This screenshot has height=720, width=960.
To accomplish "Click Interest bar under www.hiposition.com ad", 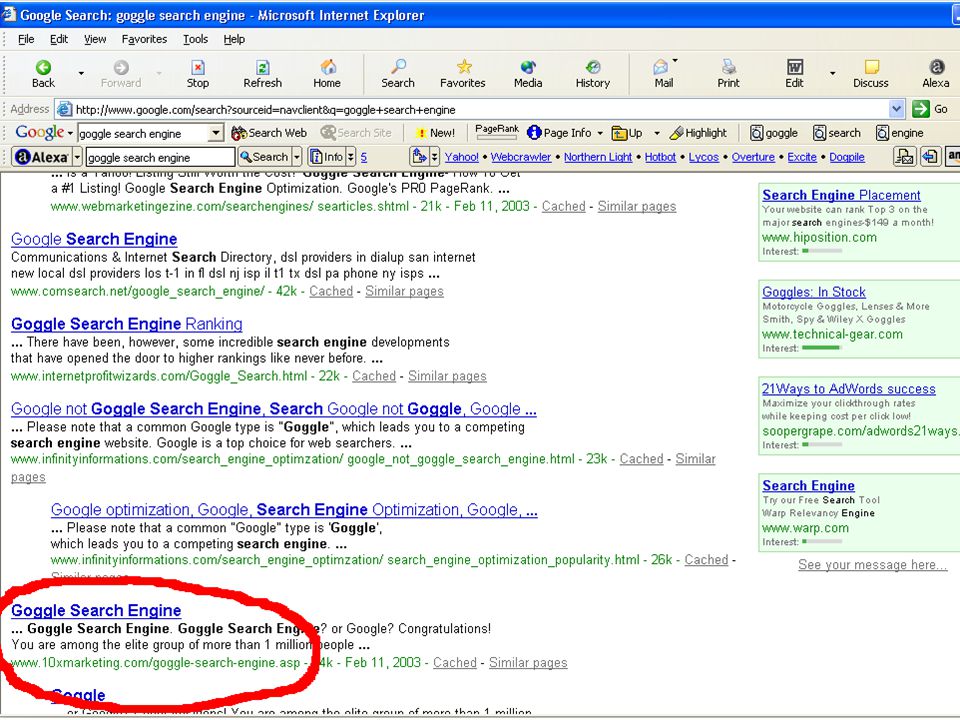I will click(822, 251).
